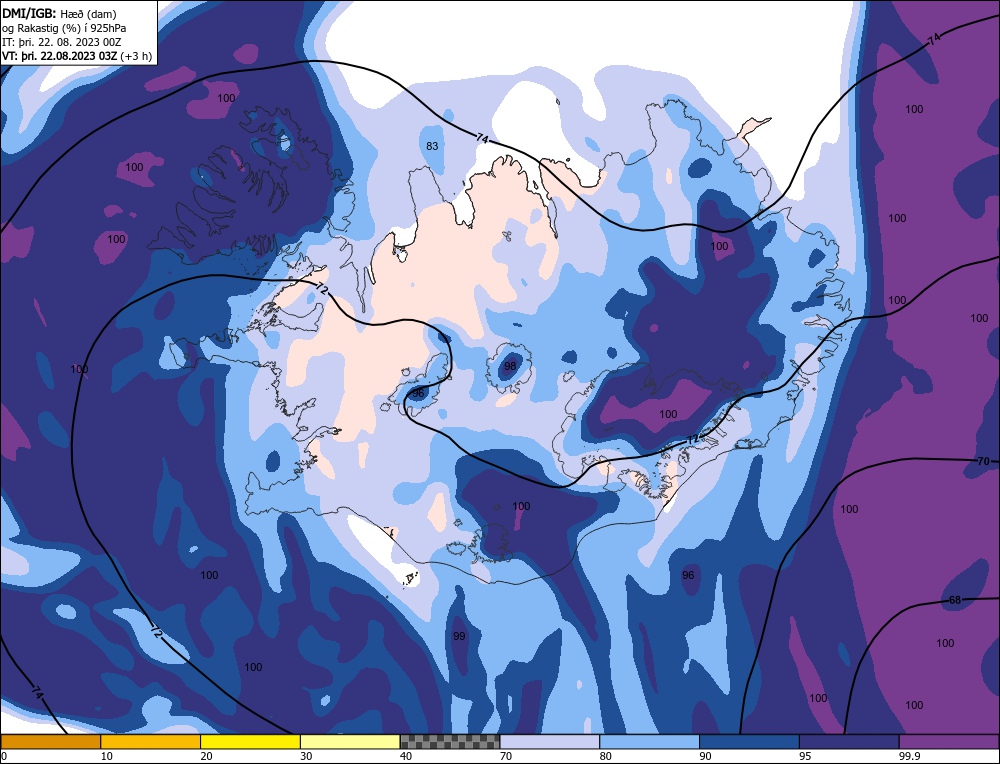Click the '68' contour line label
The width and height of the screenshot is (1000, 764).
(x=955, y=600)
